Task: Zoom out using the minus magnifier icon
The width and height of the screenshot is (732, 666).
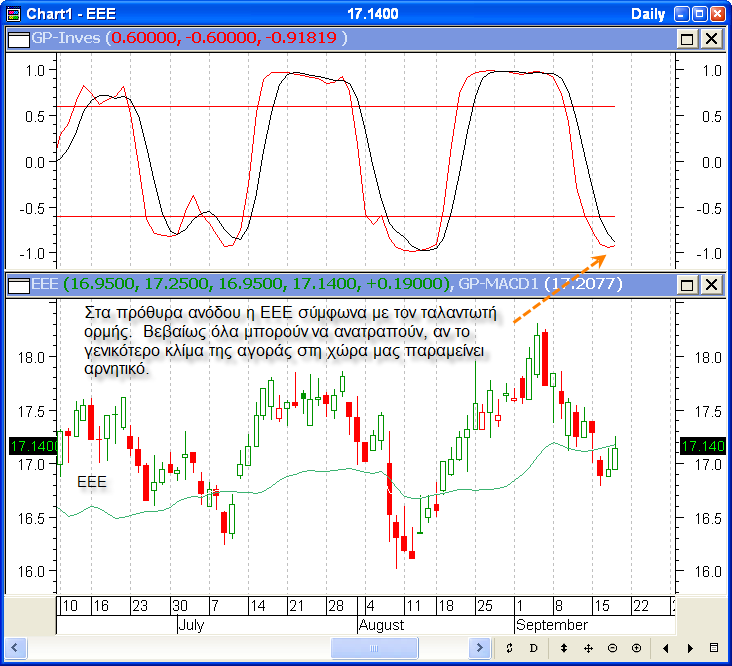Action: point(612,648)
